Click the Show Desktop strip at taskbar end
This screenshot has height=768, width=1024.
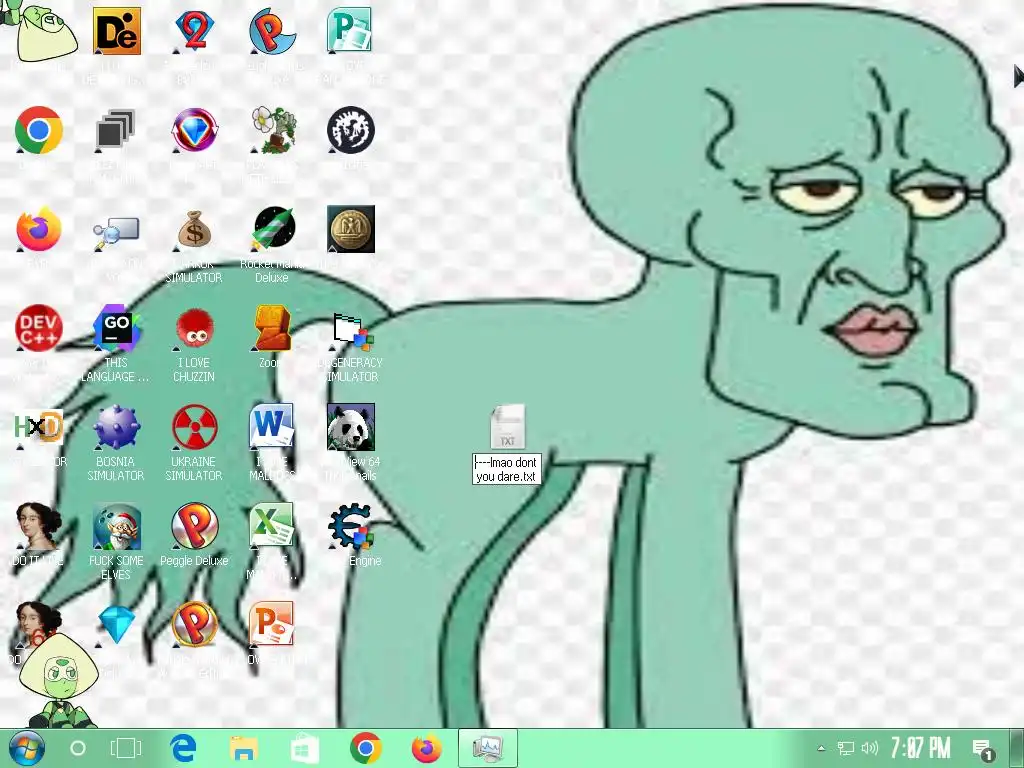[1017, 748]
